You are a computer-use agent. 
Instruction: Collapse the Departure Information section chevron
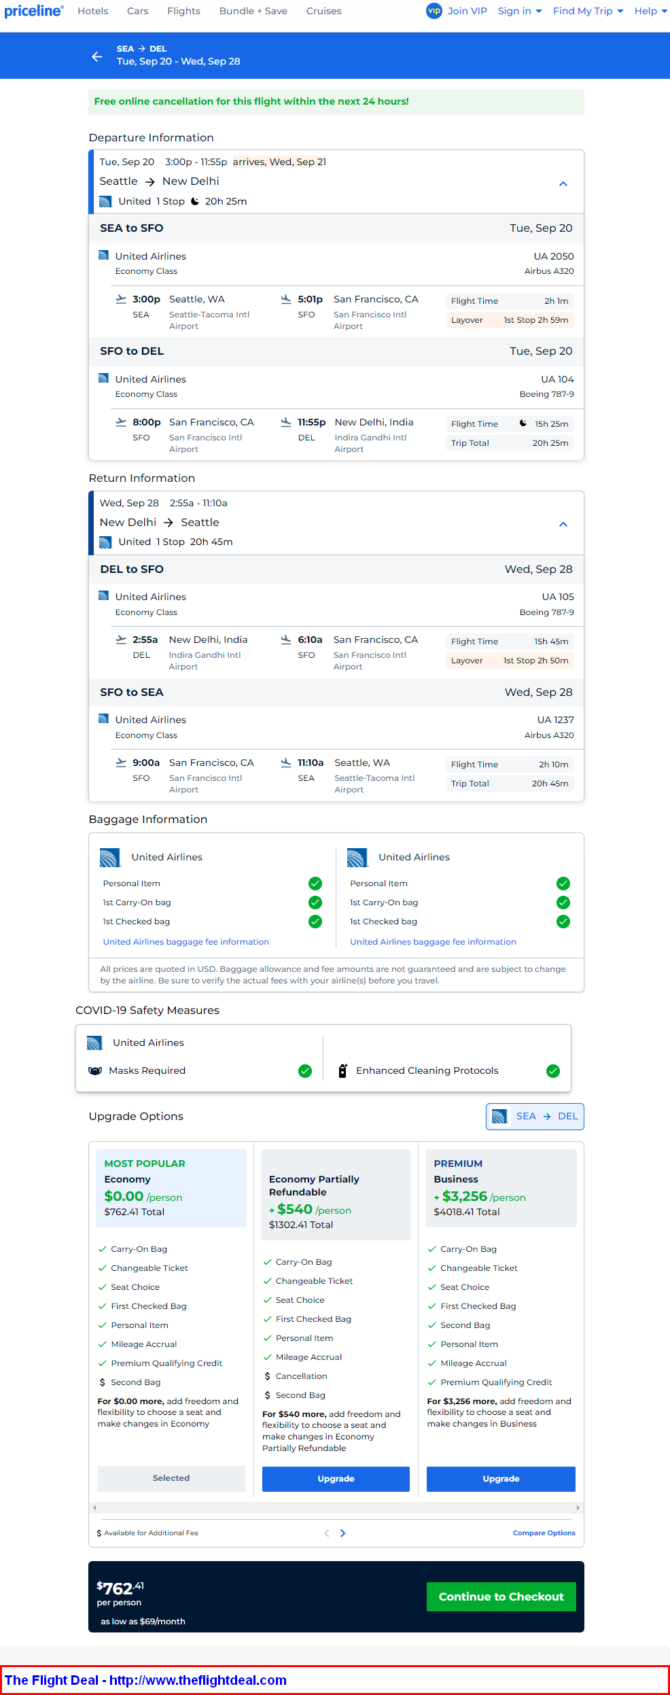tap(563, 184)
